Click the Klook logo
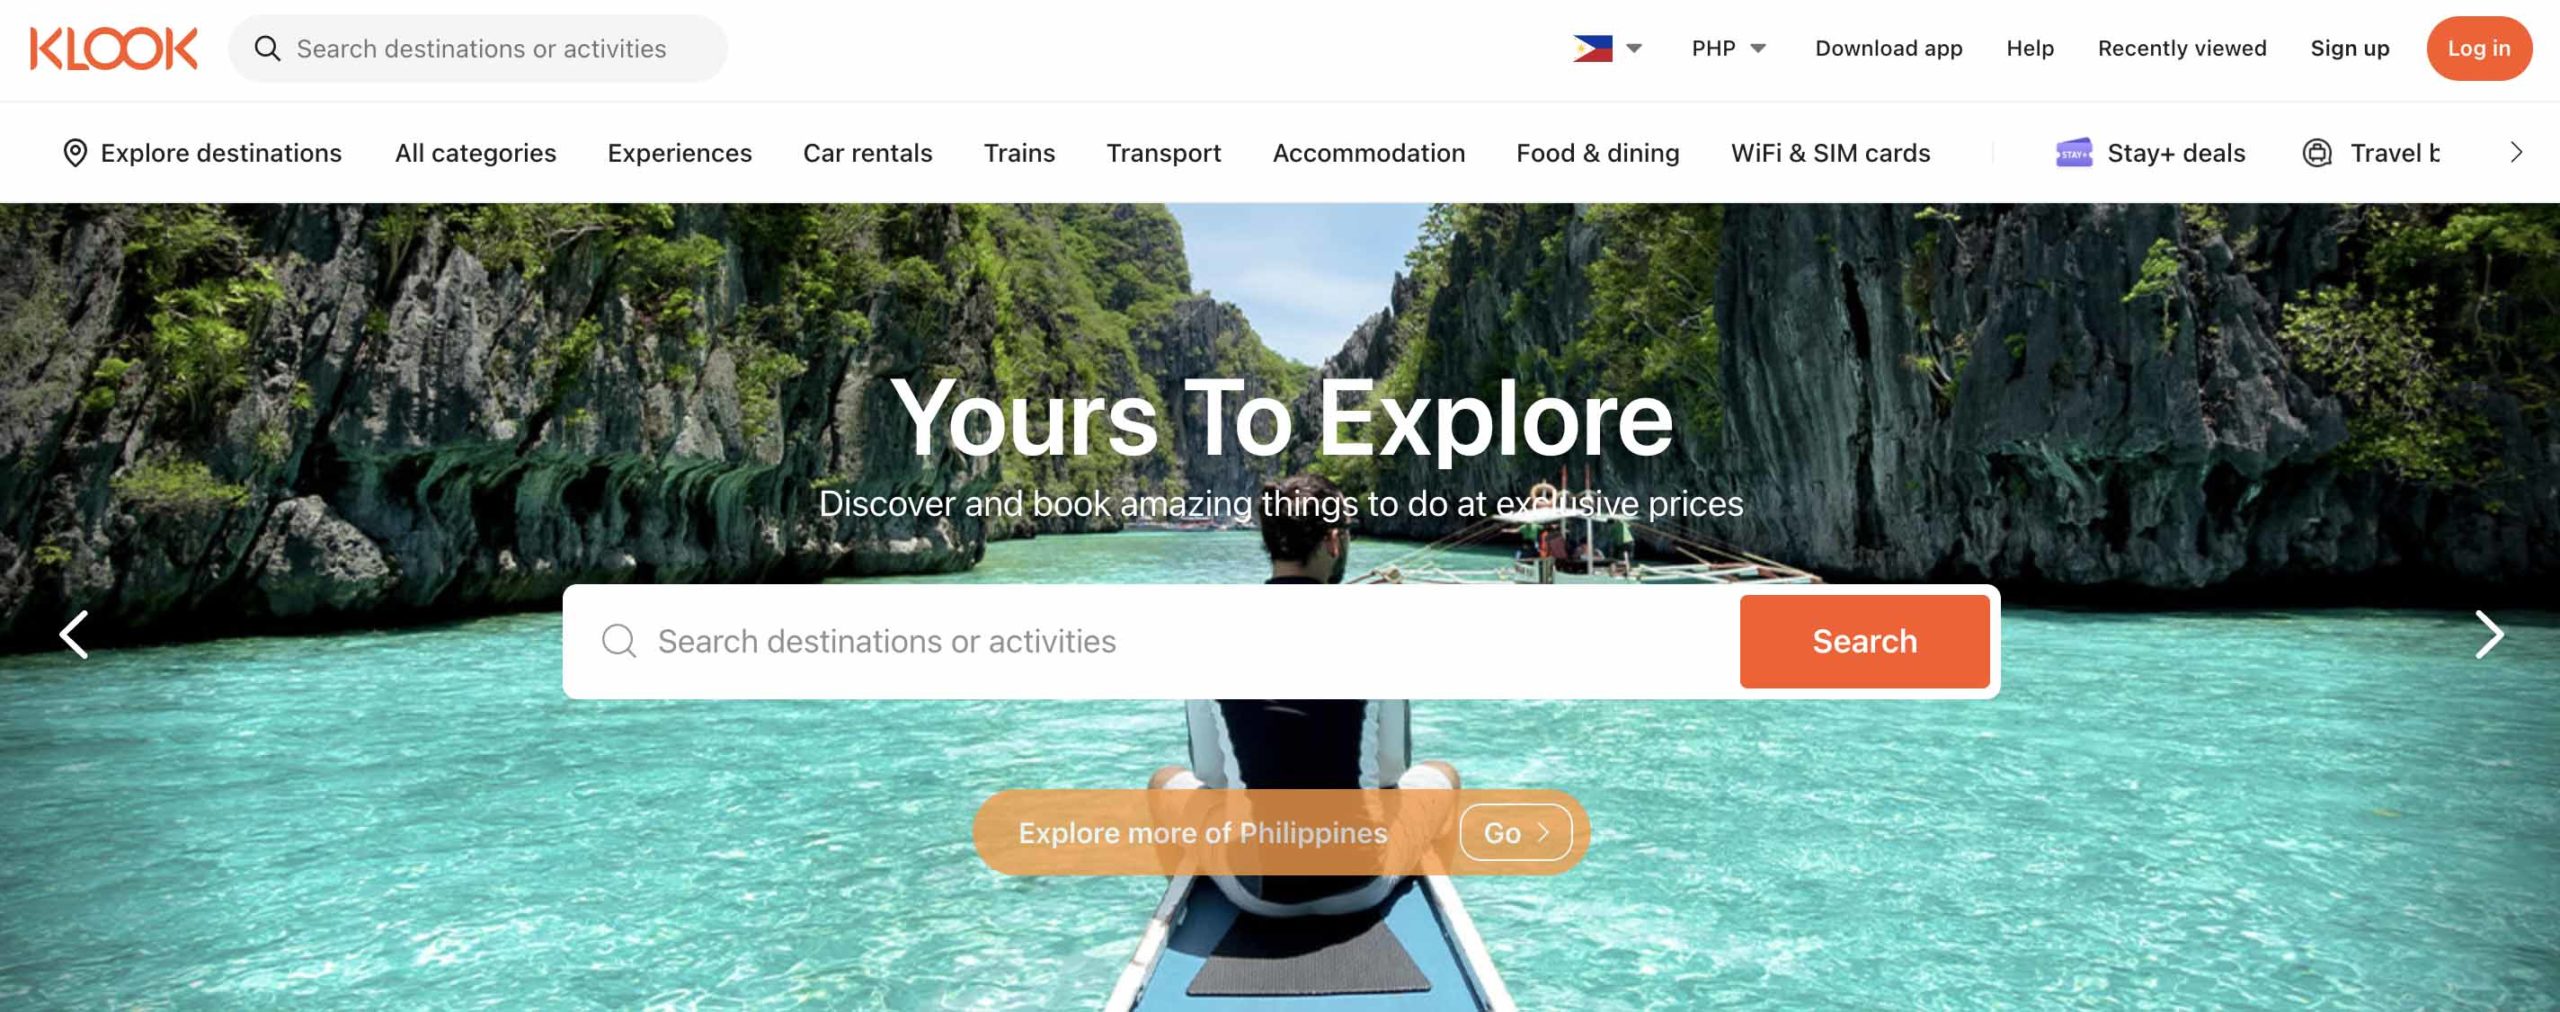This screenshot has width=2560, height=1012. [113, 48]
